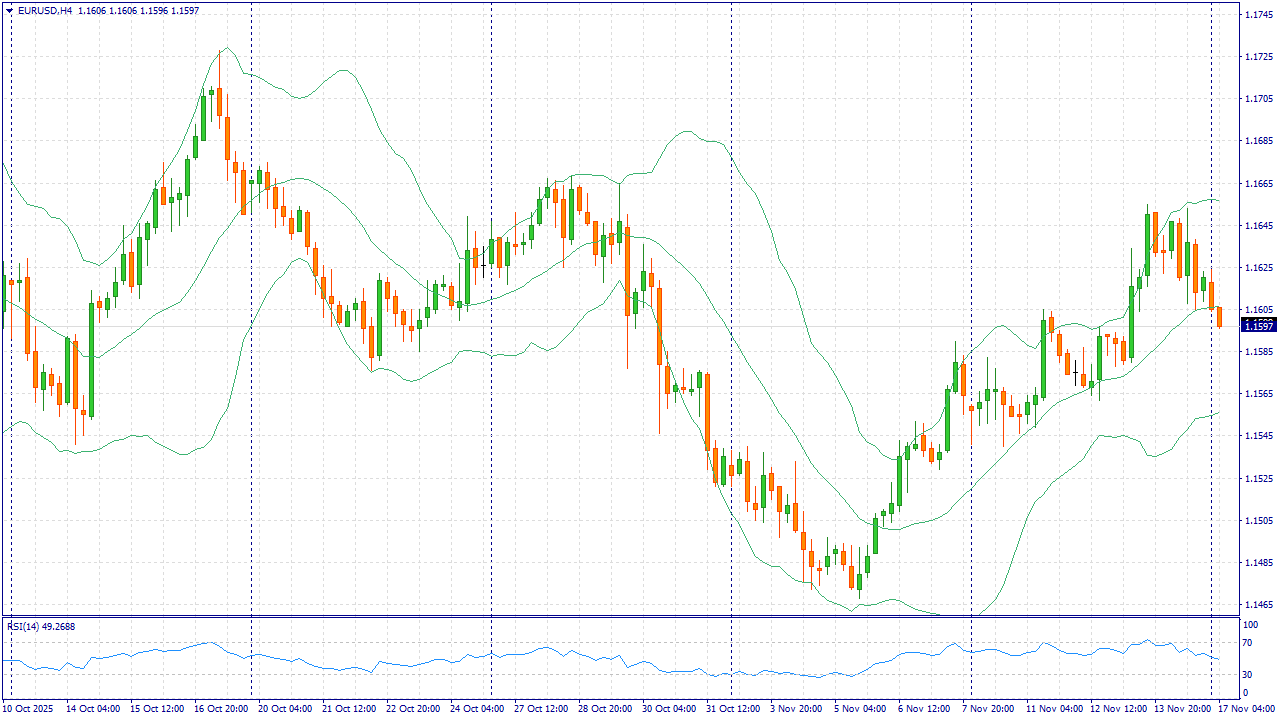The height and width of the screenshot is (720, 1280).
Task: Click RSI level 30 on the scale
Action: pos(1247,675)
